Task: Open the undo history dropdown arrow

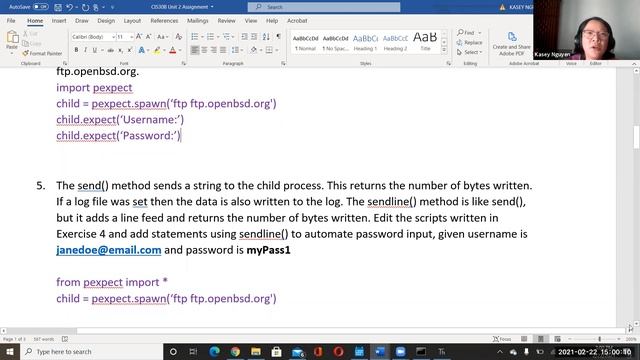Action: tap(77, 7)
